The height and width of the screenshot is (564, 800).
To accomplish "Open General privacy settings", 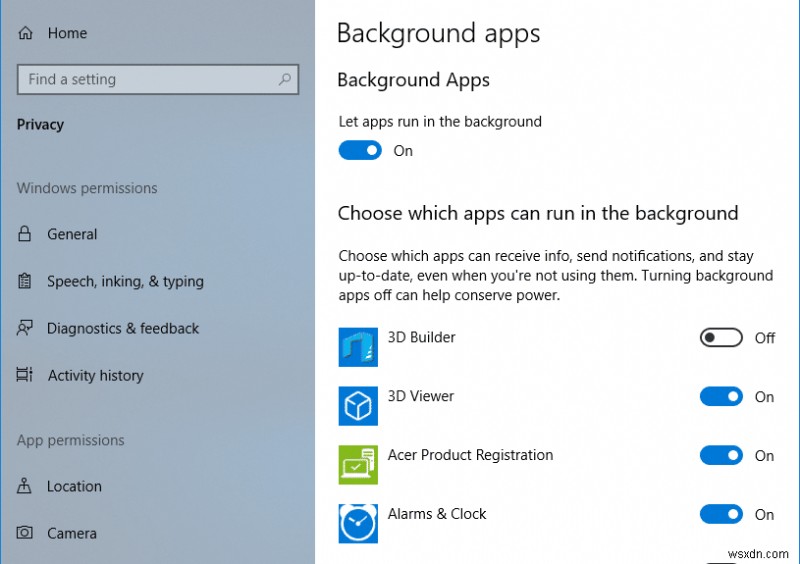I will coord(72,234).
